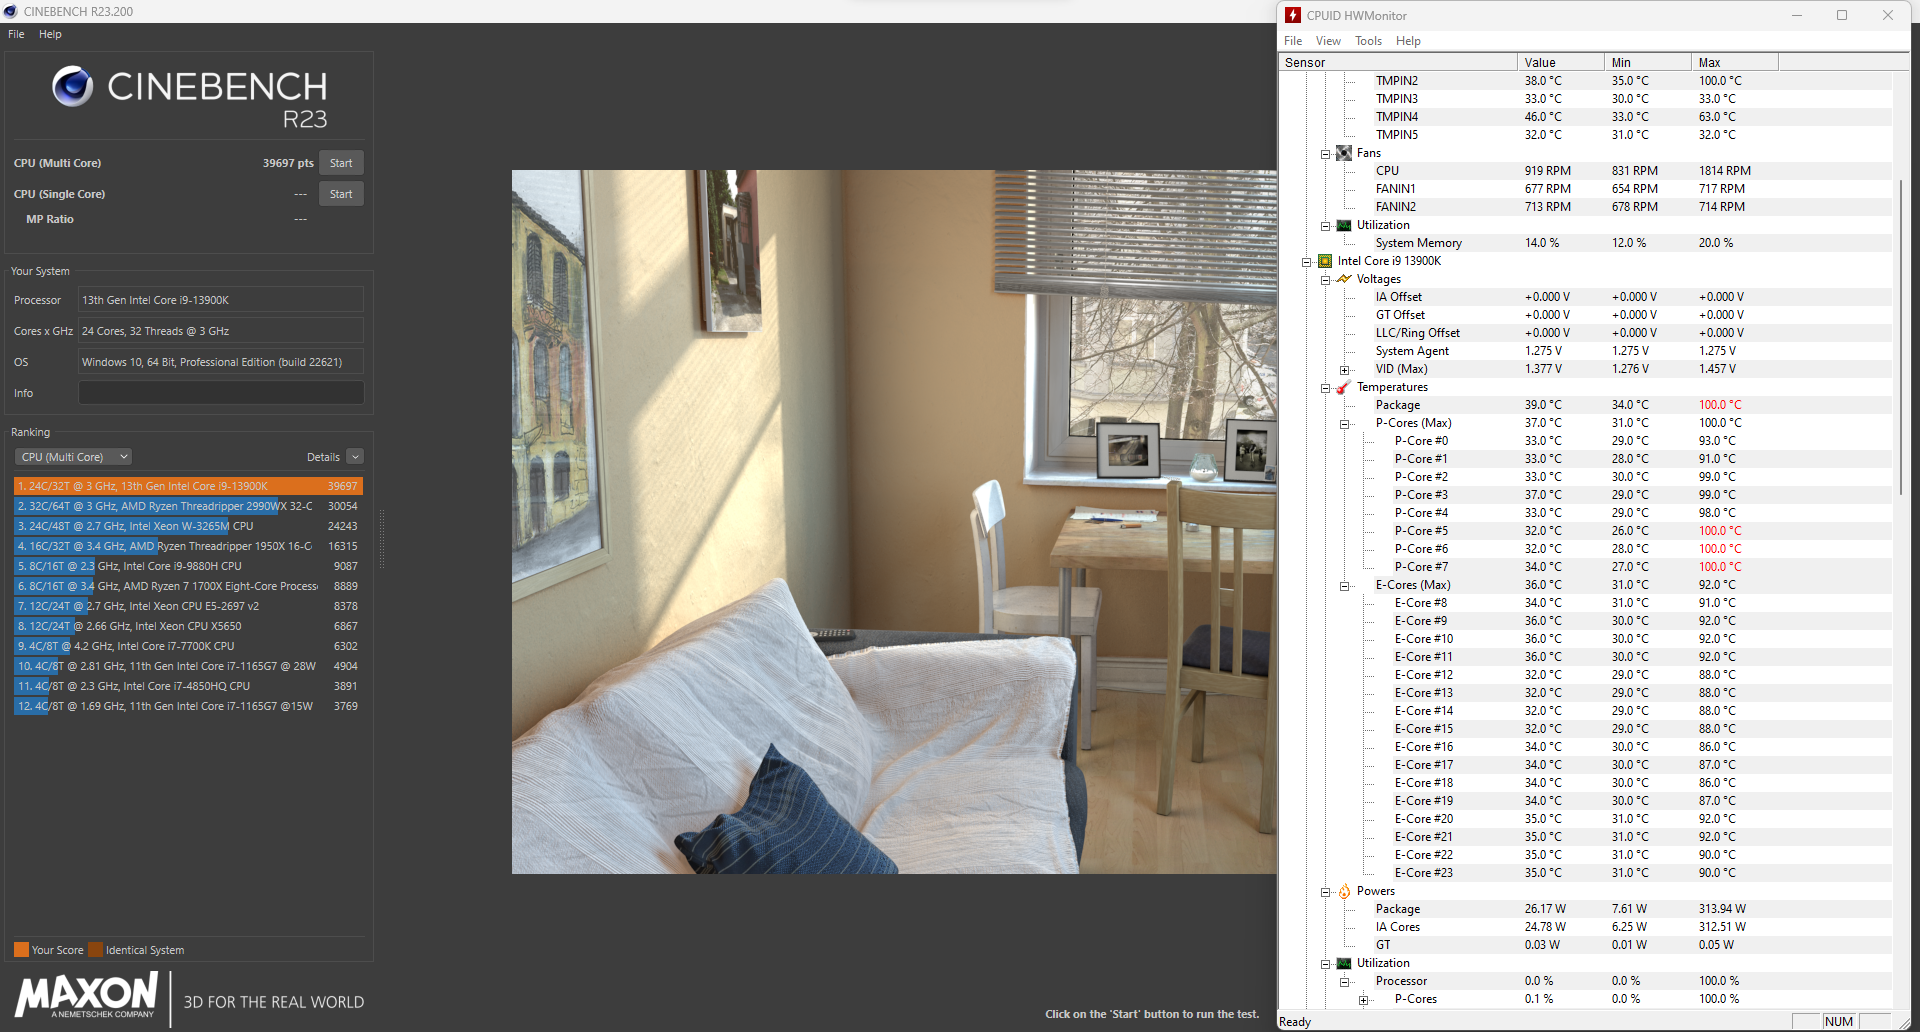
Task: Click the Processor field showing i9-13900K
Action: [x=221, y=300]
